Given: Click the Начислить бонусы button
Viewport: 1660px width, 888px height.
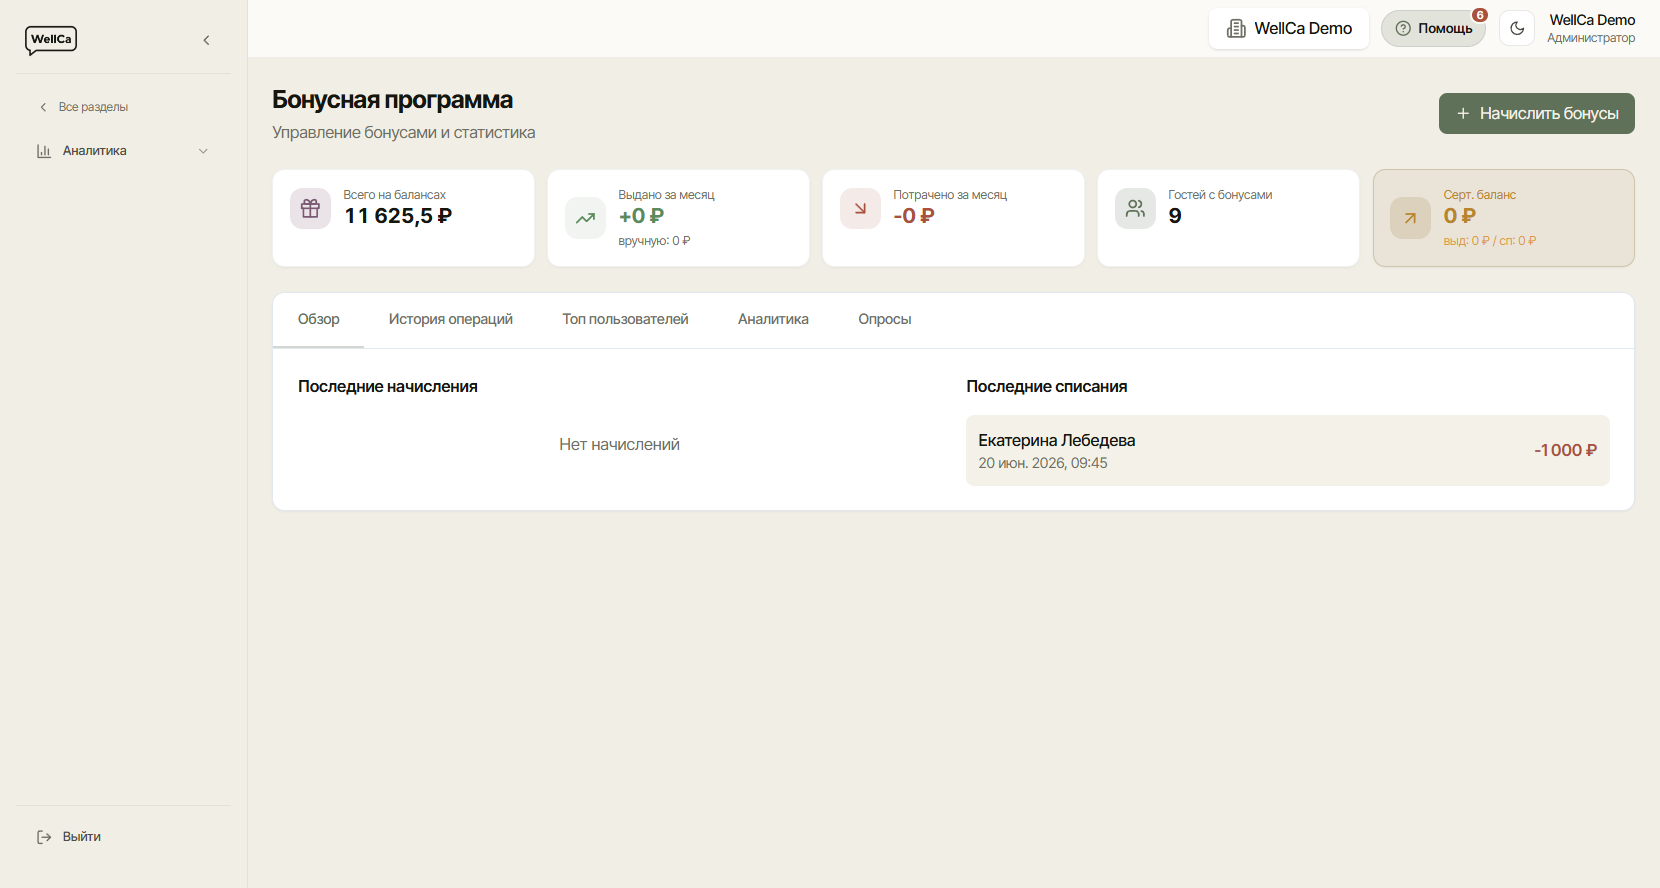Looking at the screenshot, I should [1537, 114].
